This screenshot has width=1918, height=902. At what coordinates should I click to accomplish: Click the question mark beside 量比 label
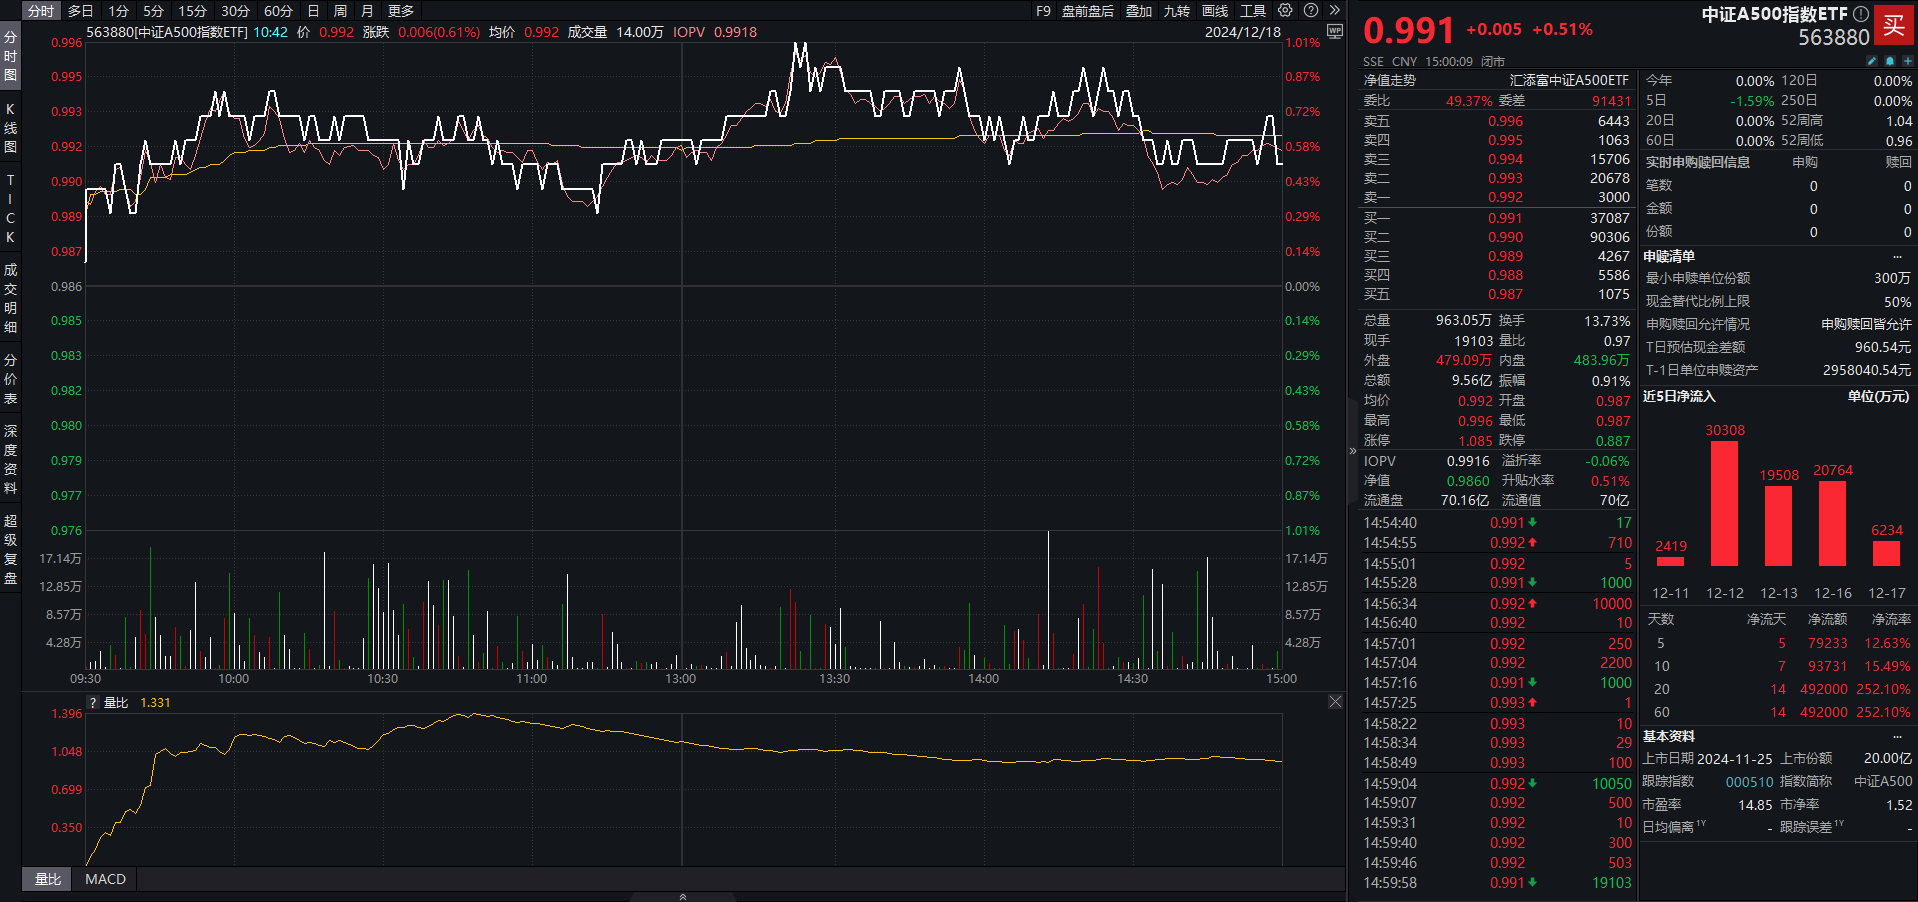(x=93, y=703)
